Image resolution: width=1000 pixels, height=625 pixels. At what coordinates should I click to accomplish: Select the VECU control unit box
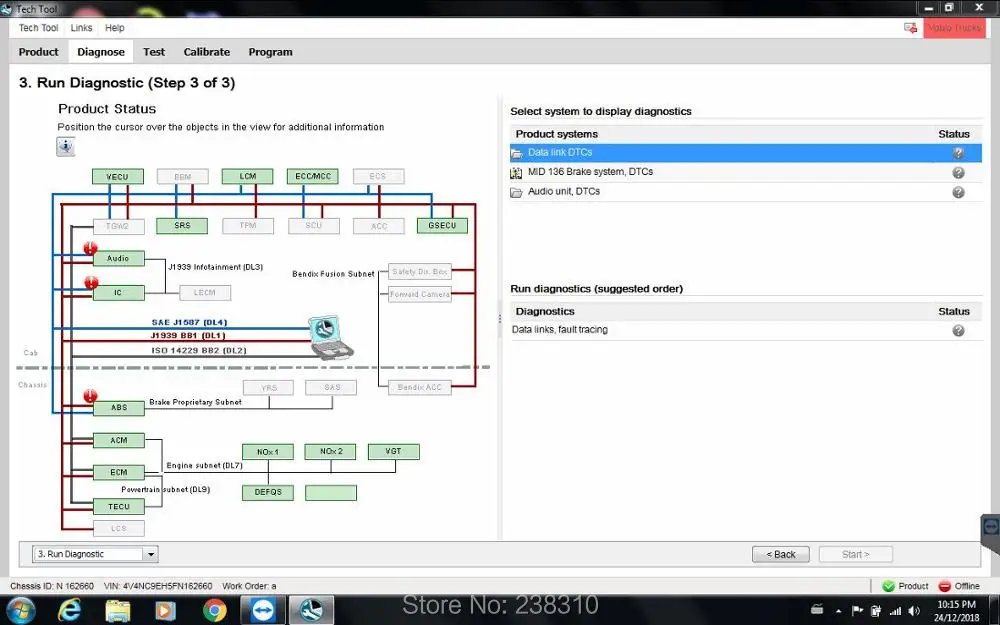[117, 177]
